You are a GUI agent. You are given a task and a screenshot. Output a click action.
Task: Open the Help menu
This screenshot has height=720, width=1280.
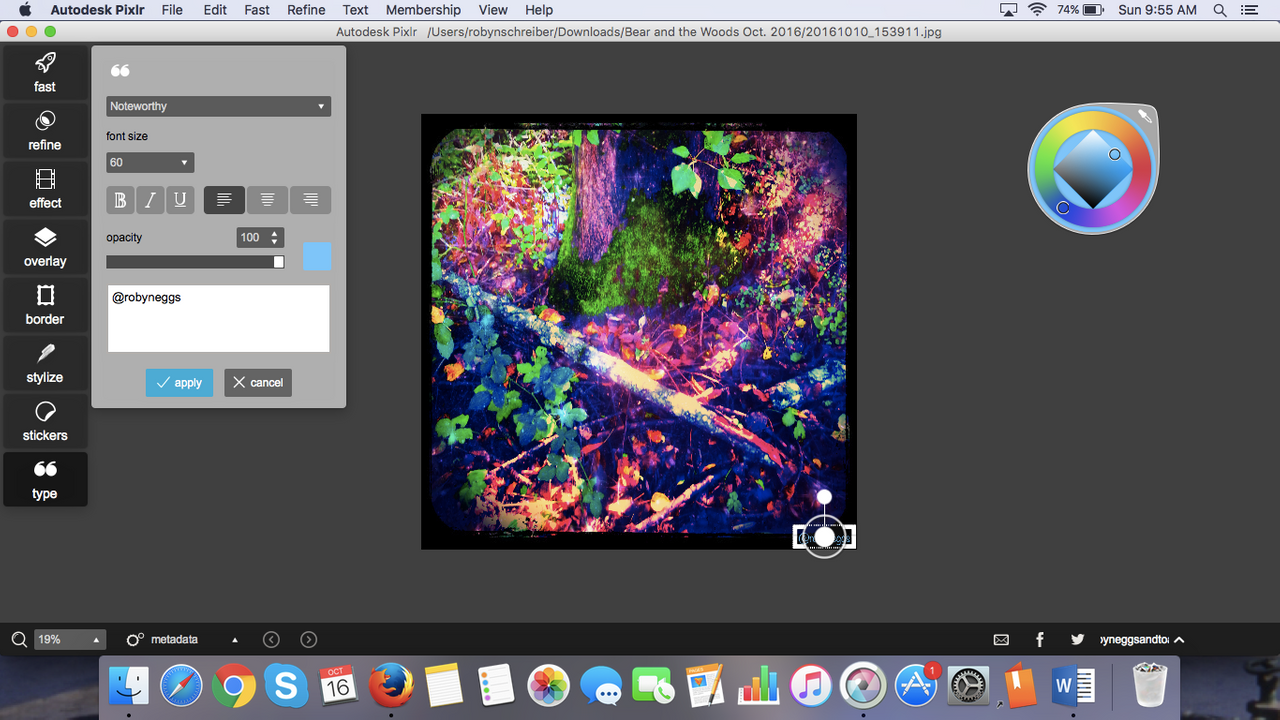tap(539, 10)
